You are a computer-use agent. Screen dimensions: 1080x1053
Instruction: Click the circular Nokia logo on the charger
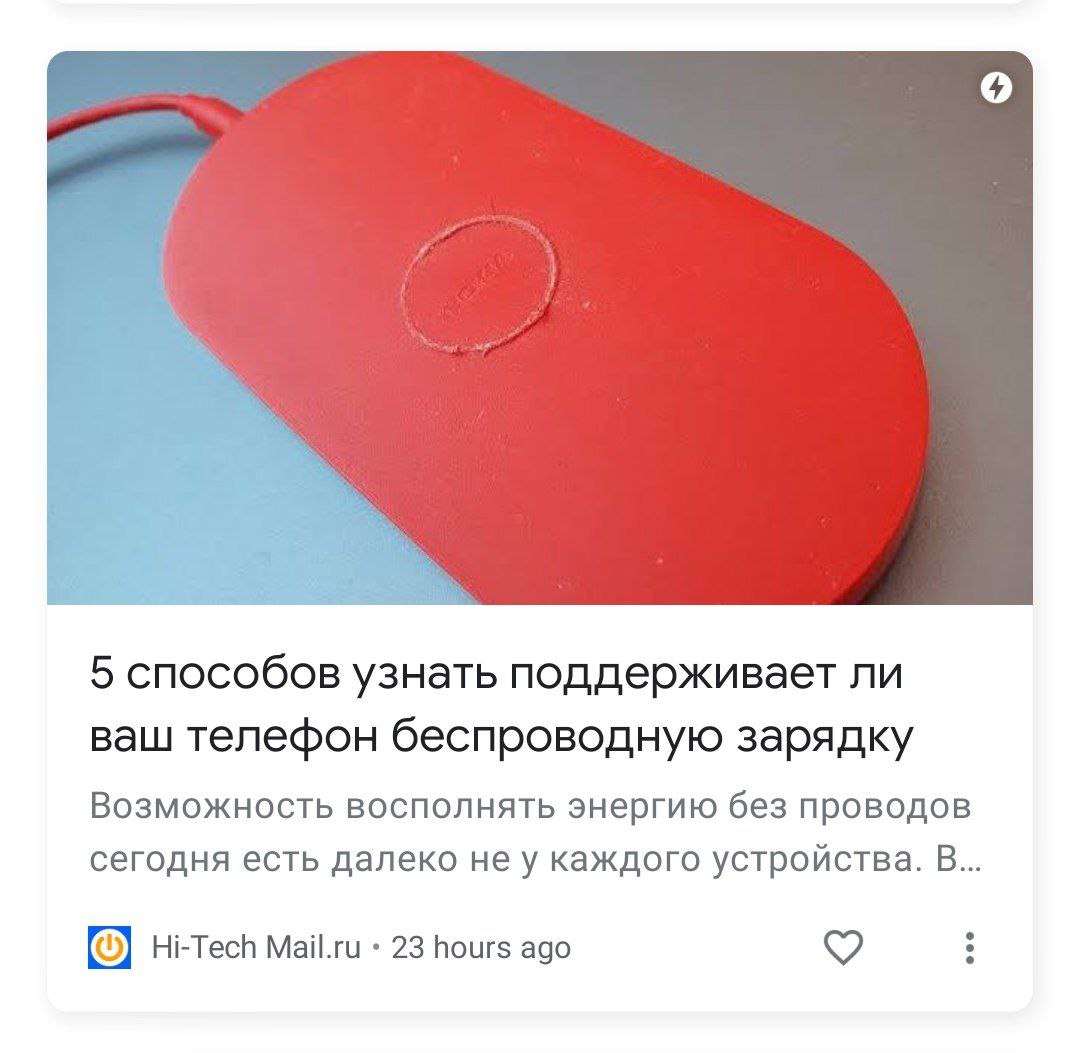pyautogui.click(x=479, y=284)
